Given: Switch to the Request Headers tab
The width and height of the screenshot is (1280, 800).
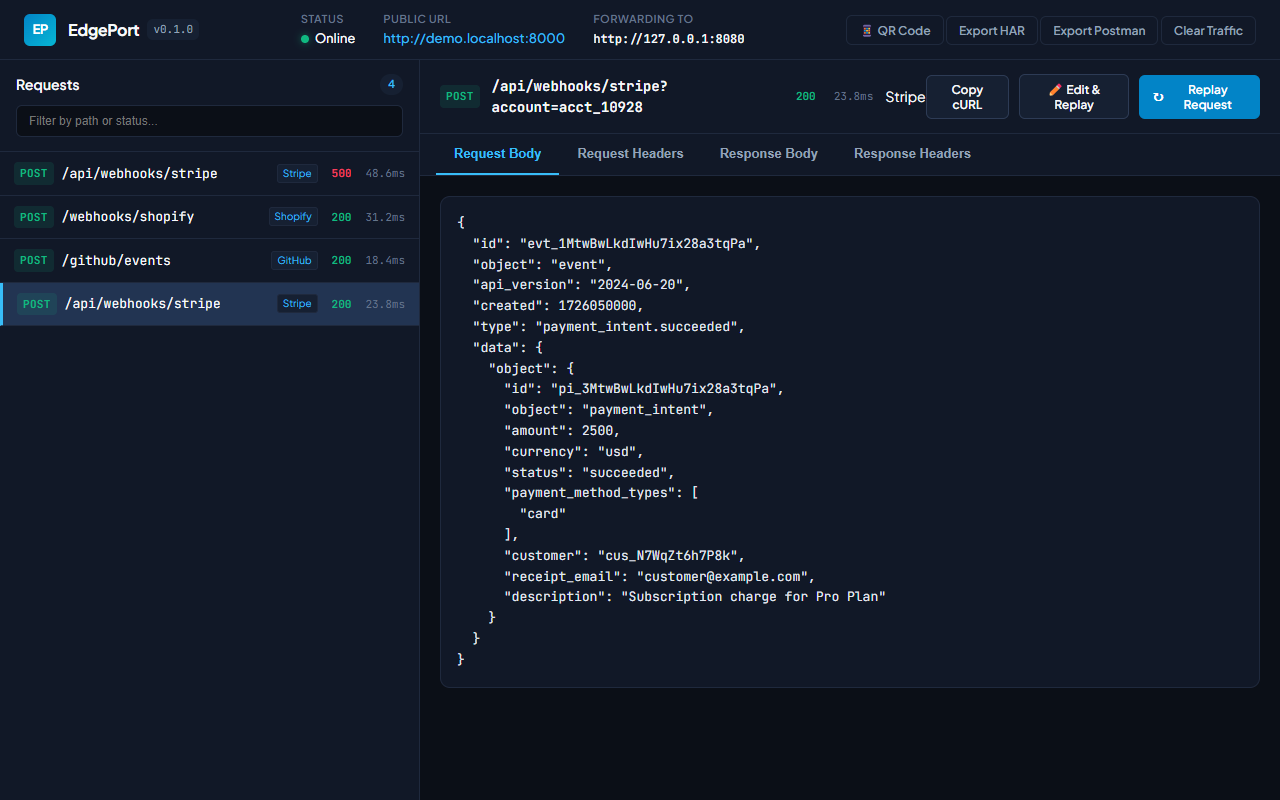Looking at the screenshot, I should pos(630,154).
